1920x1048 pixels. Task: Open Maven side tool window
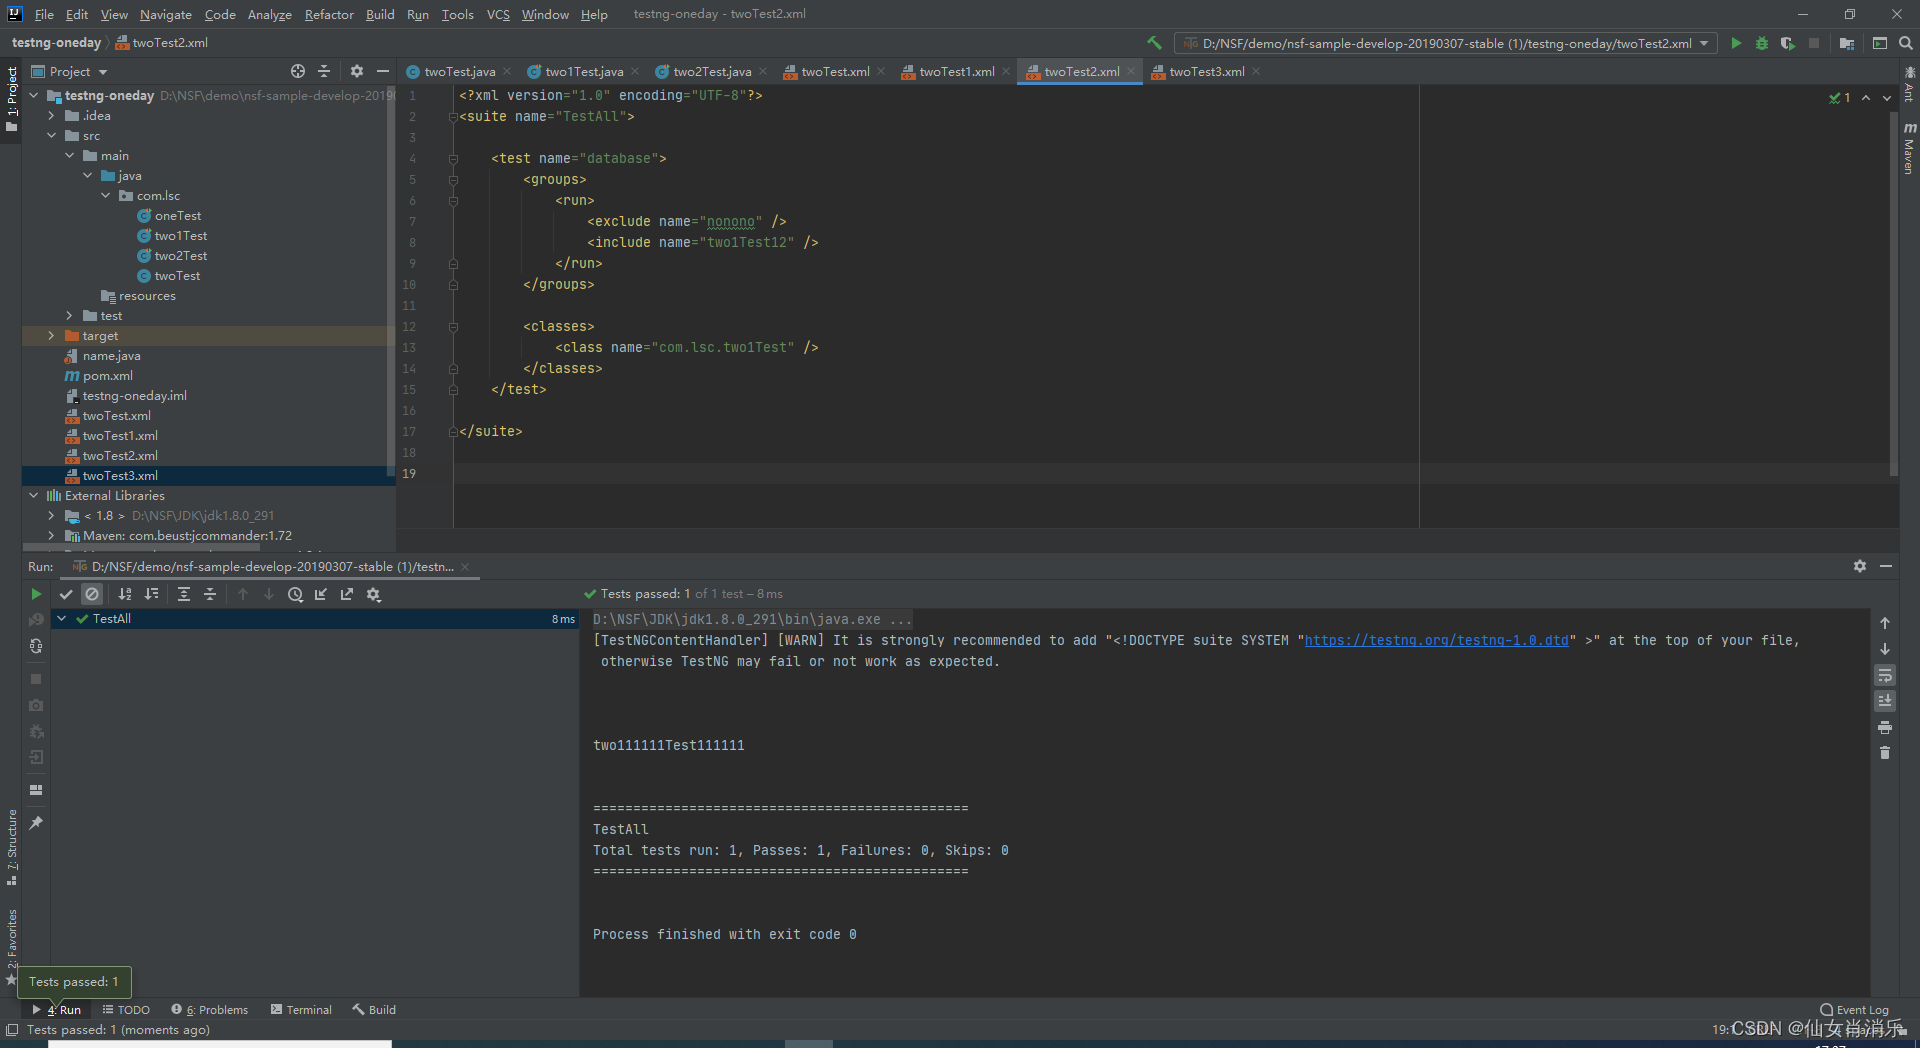coord(1909,148)
